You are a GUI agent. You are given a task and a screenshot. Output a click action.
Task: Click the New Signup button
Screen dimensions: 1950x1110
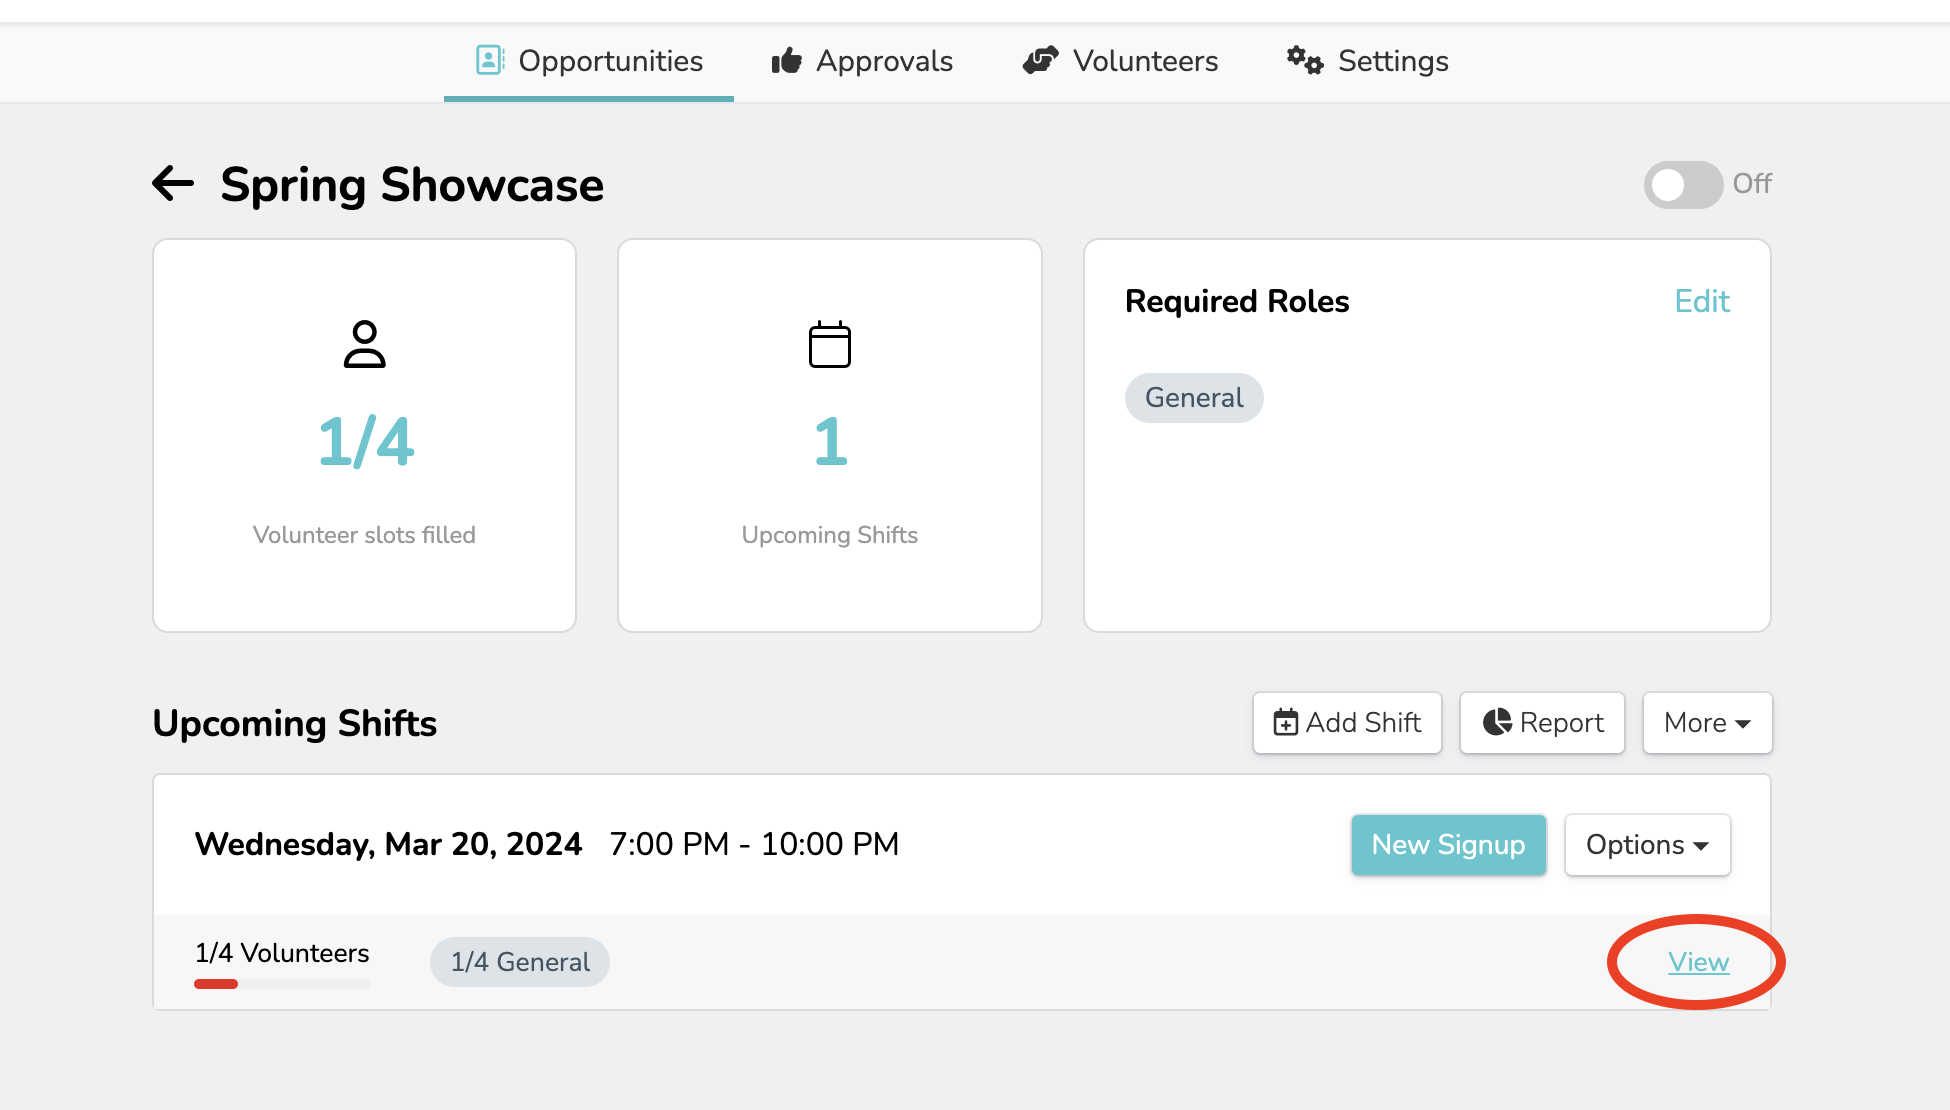pos(1447,845)
